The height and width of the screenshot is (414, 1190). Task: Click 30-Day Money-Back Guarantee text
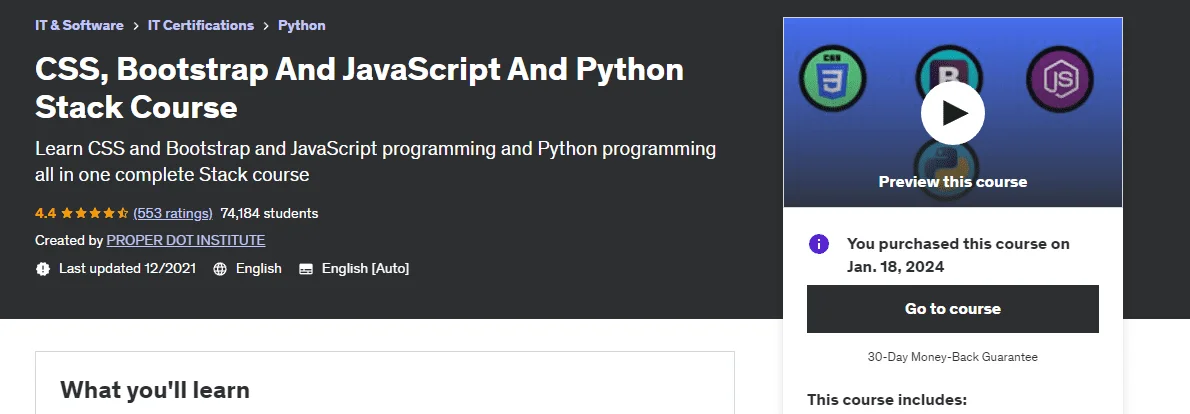952,356
